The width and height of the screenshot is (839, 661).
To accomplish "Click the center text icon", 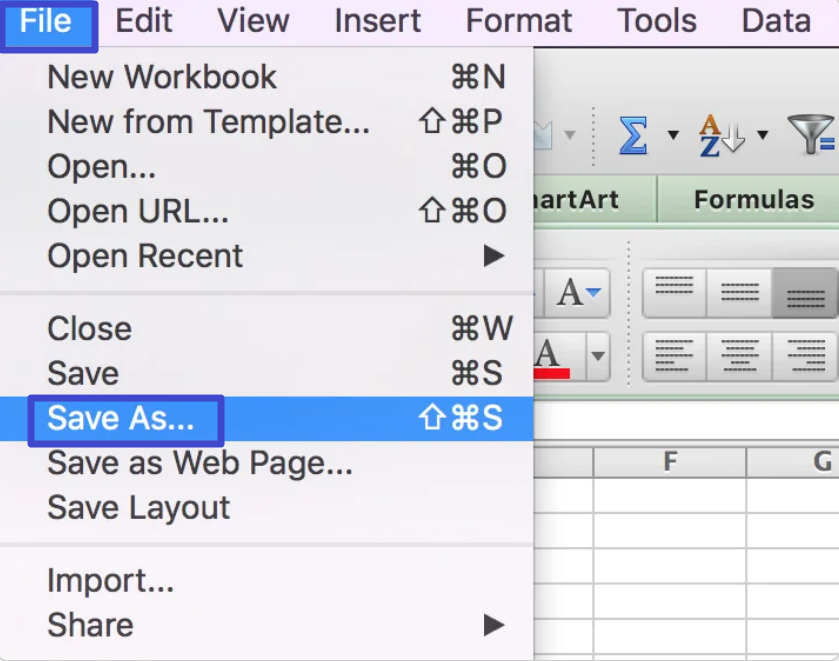I will click(739, 357).
